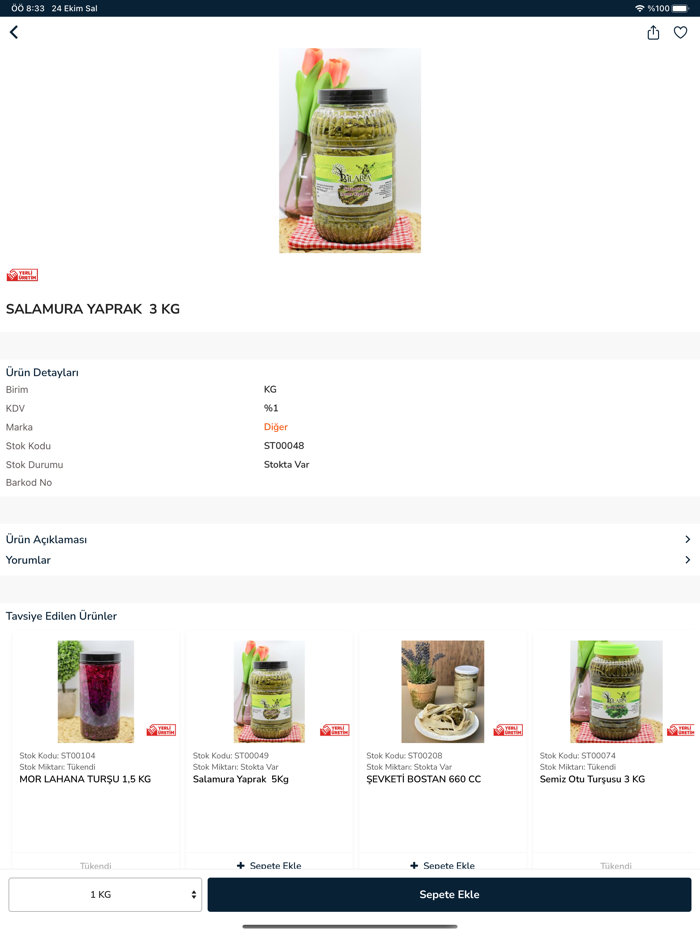The image size is (700, 934).
Task: Tap the share icon
Action: tap(653, 33)
